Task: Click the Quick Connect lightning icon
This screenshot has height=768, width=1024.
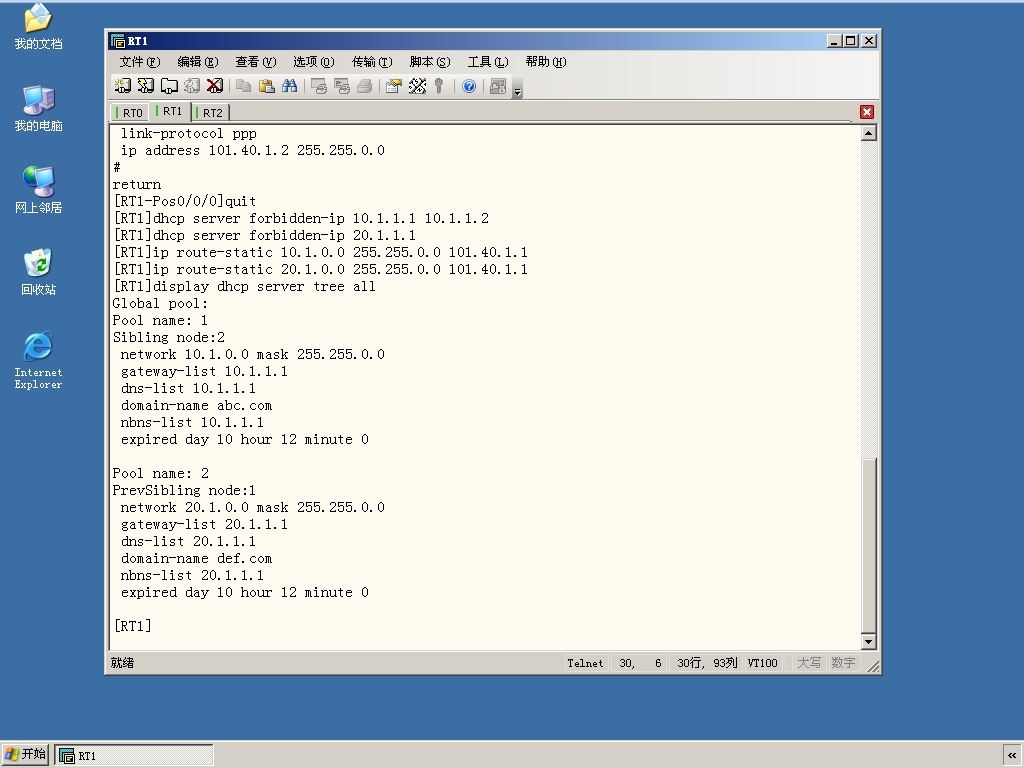Action: [x=146, y=86]
